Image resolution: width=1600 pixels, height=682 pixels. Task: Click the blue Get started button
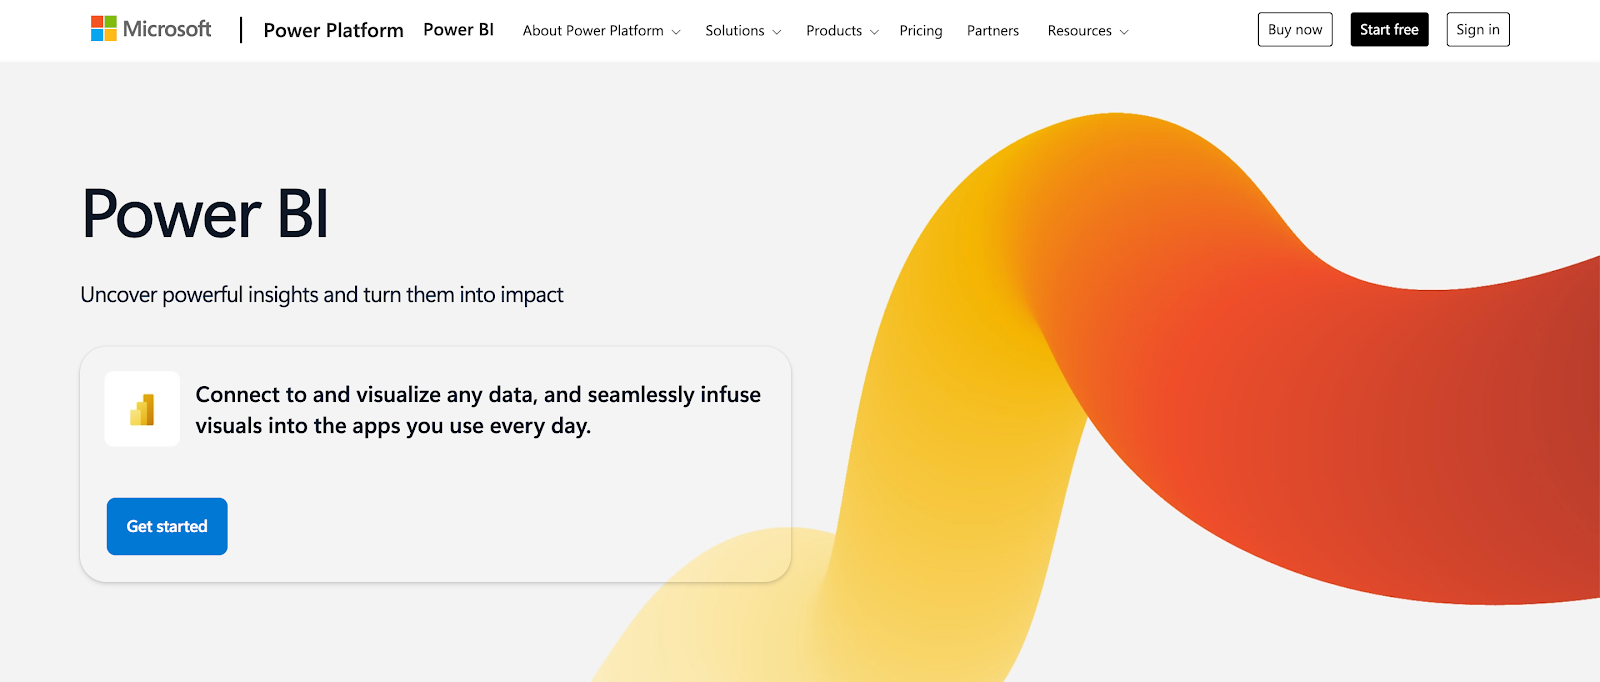tap(167, 526)
